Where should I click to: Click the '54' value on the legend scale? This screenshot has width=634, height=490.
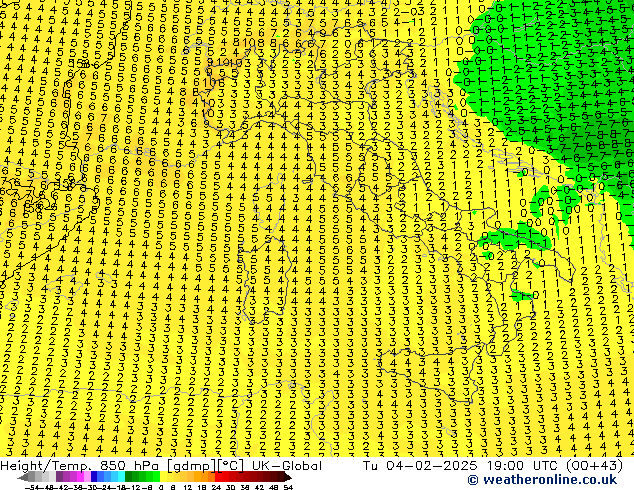click(x=288, y=488)
